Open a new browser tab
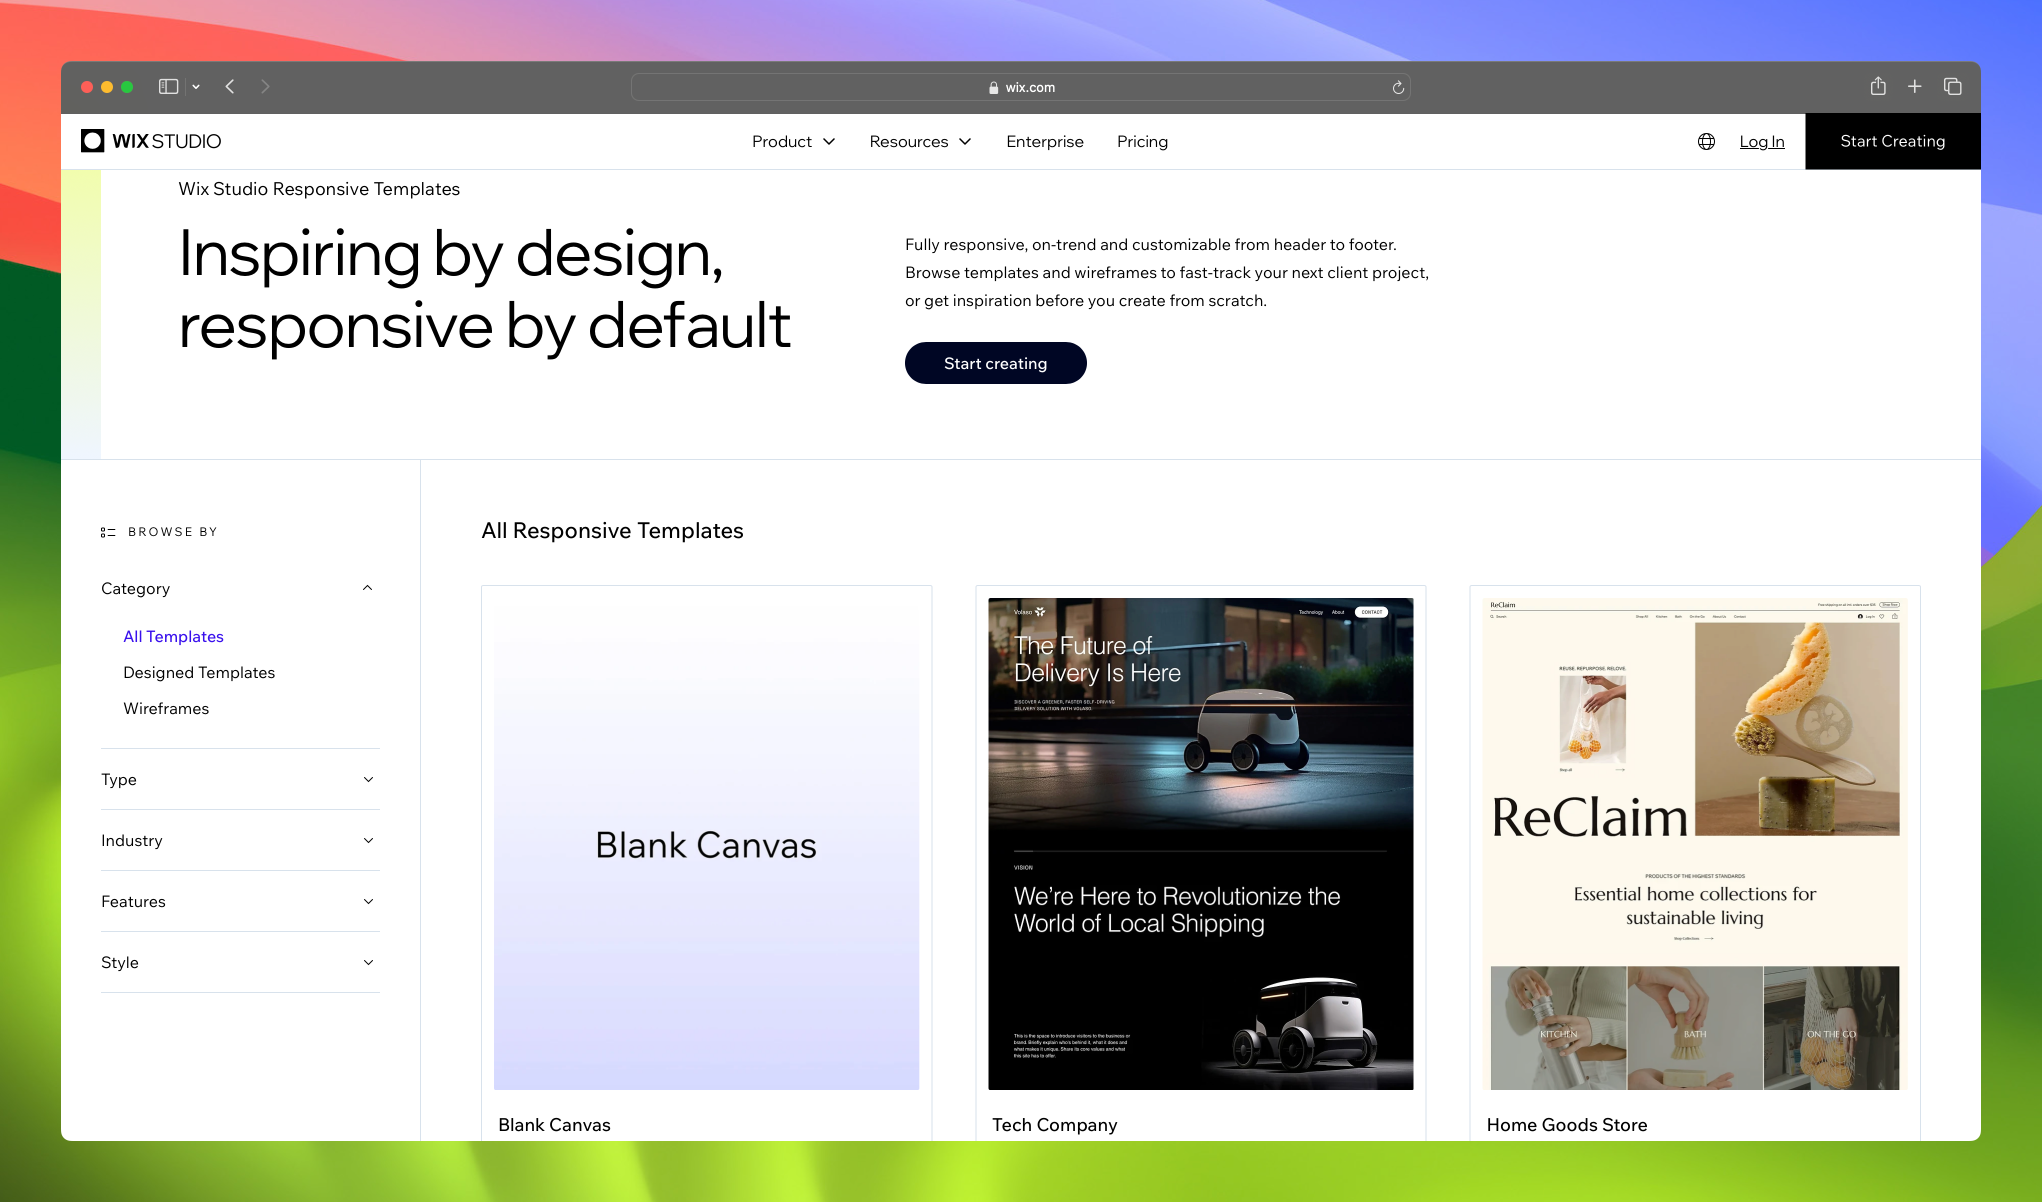 coord(1915,87)
